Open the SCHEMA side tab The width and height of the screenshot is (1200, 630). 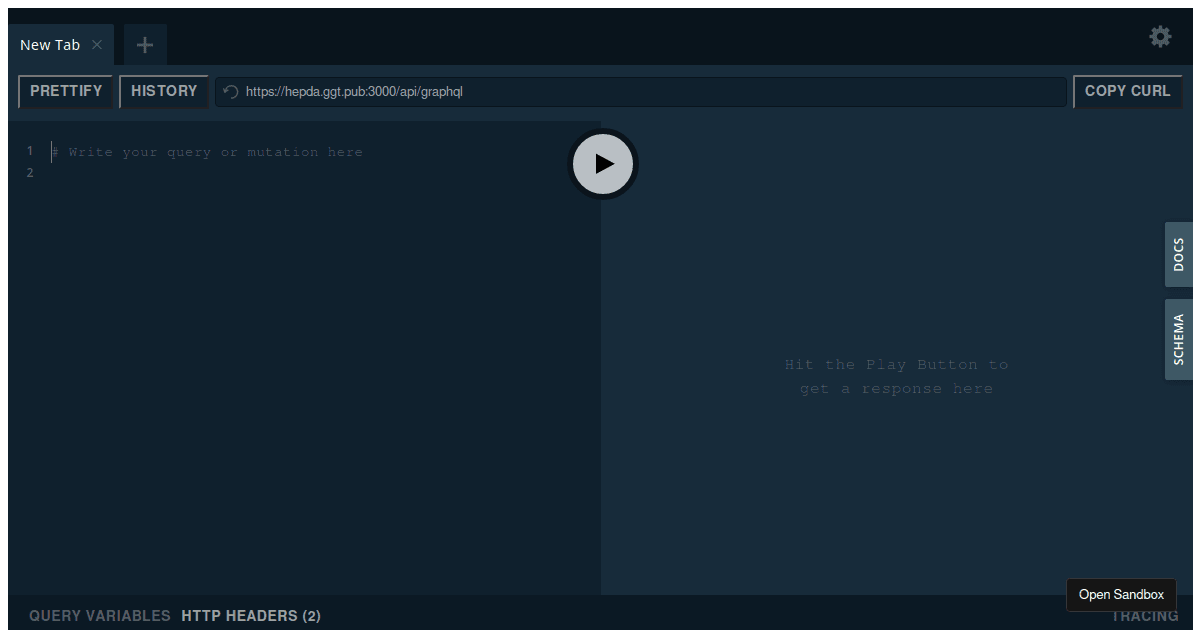pyautogui.click(x=1179, y=340)
